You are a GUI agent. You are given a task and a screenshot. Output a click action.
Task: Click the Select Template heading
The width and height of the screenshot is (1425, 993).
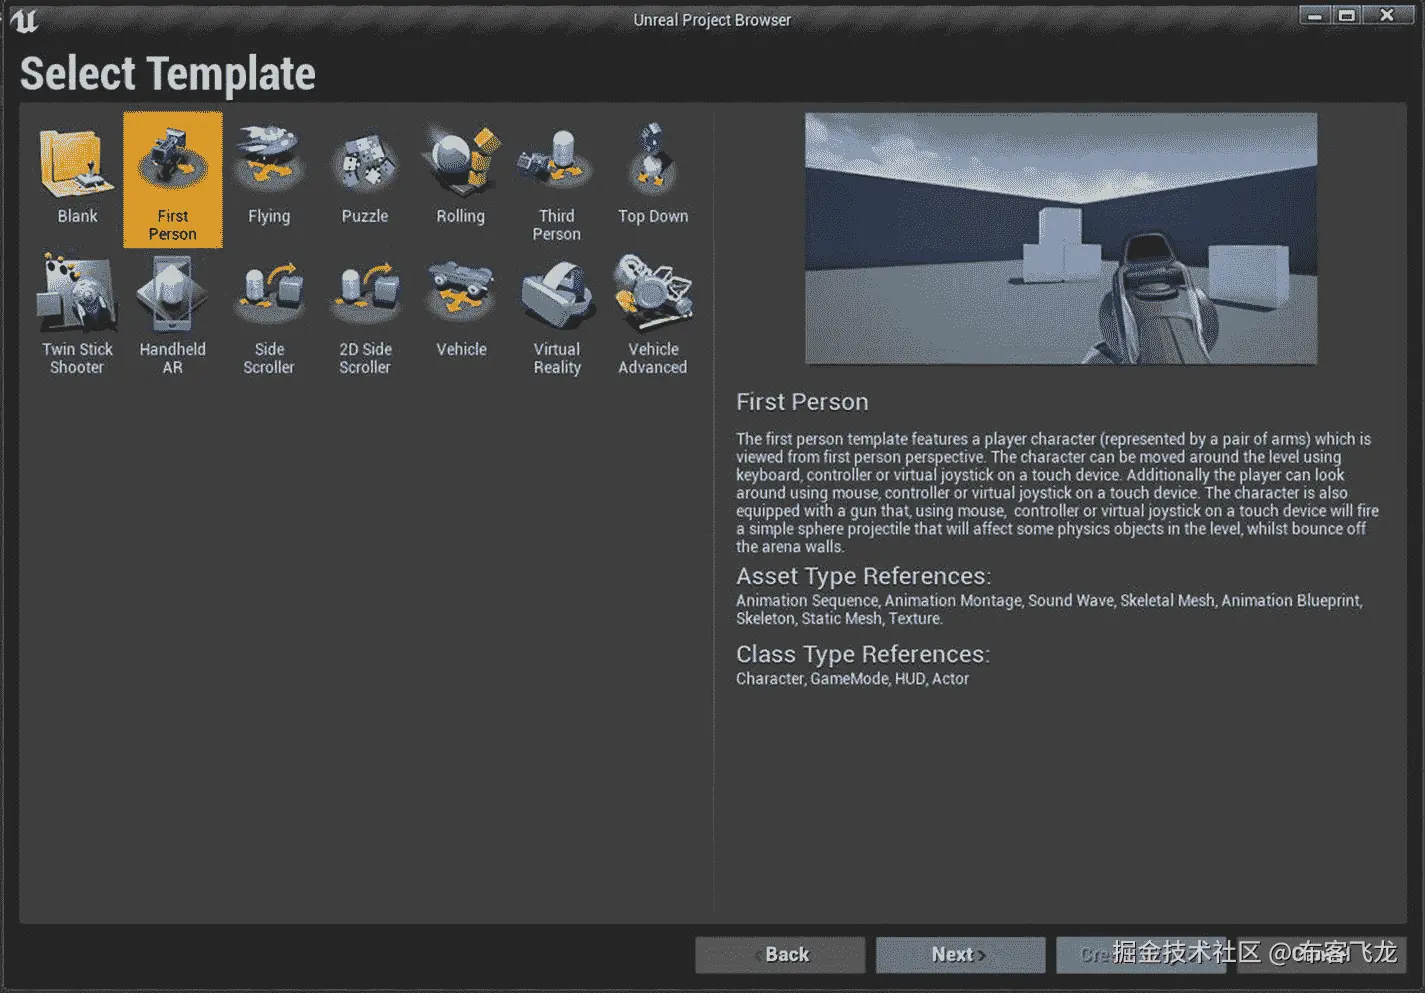pos(168,74)
